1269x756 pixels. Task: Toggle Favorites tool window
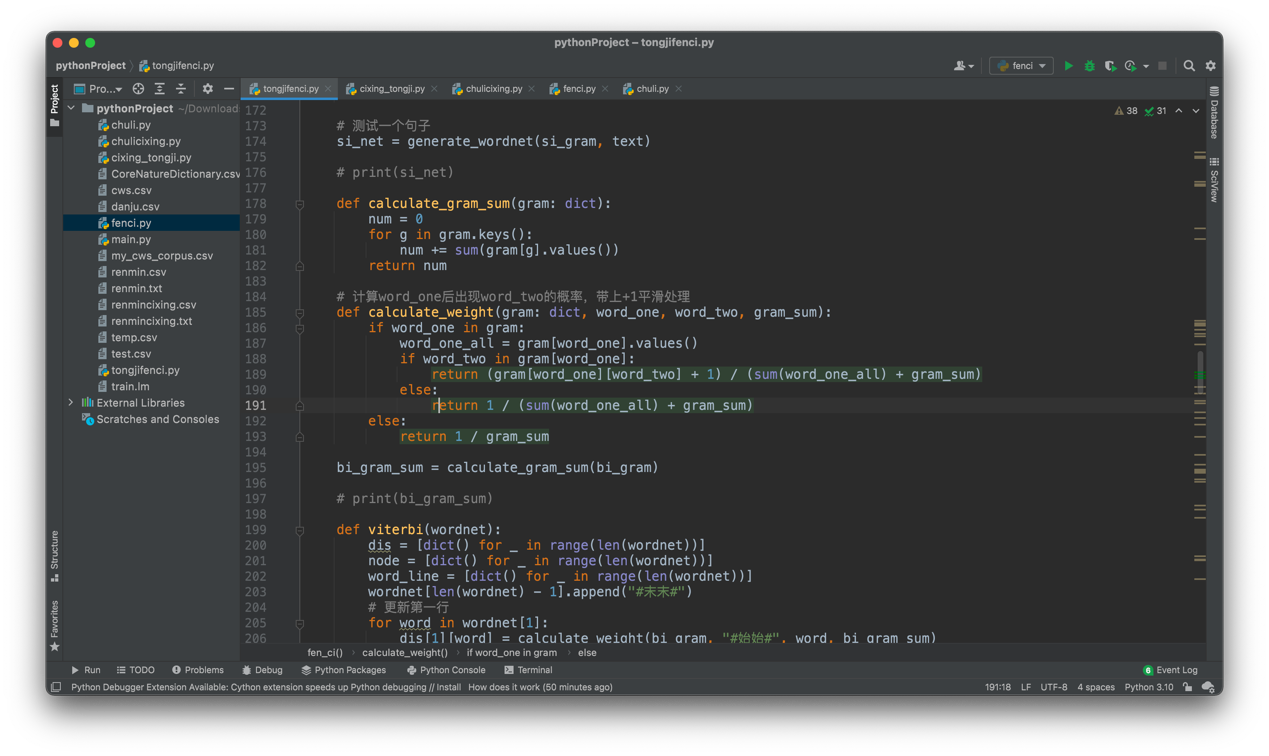pos(55,626)
